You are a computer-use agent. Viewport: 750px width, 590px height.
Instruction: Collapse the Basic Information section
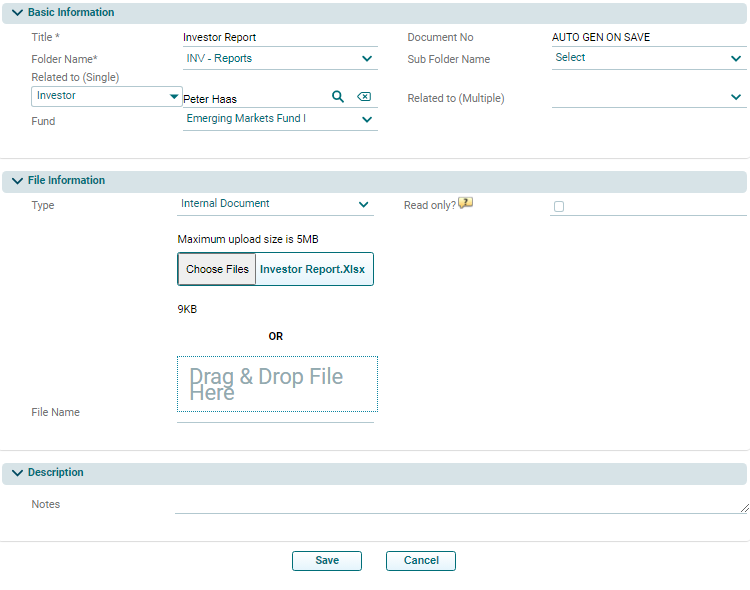tap(17, 13)
